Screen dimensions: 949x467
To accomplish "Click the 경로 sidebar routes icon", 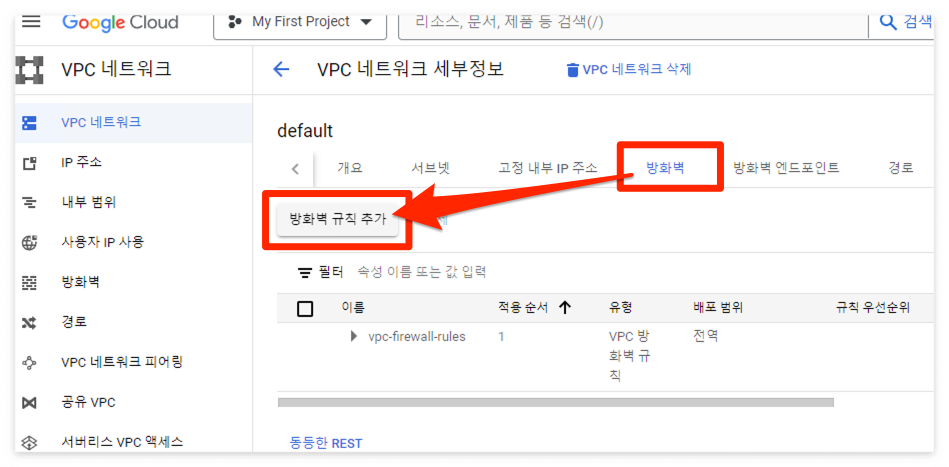I will pos(29,322).
